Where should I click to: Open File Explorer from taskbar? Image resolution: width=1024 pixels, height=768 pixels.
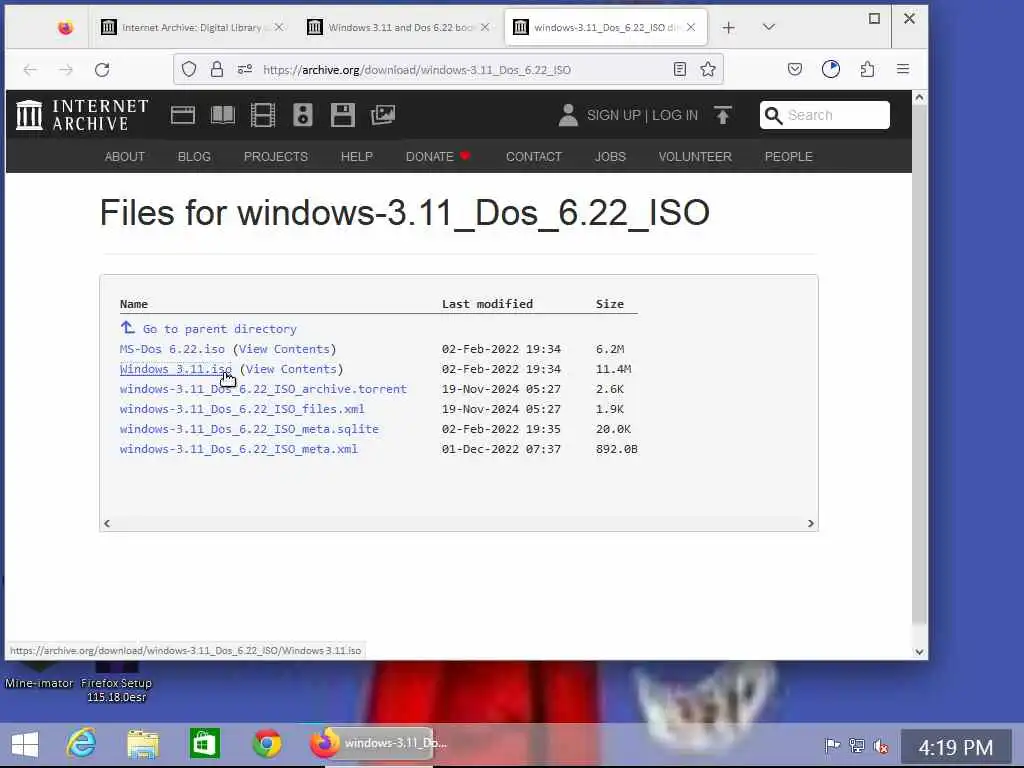pyautogui.click(x=143, y=744)
